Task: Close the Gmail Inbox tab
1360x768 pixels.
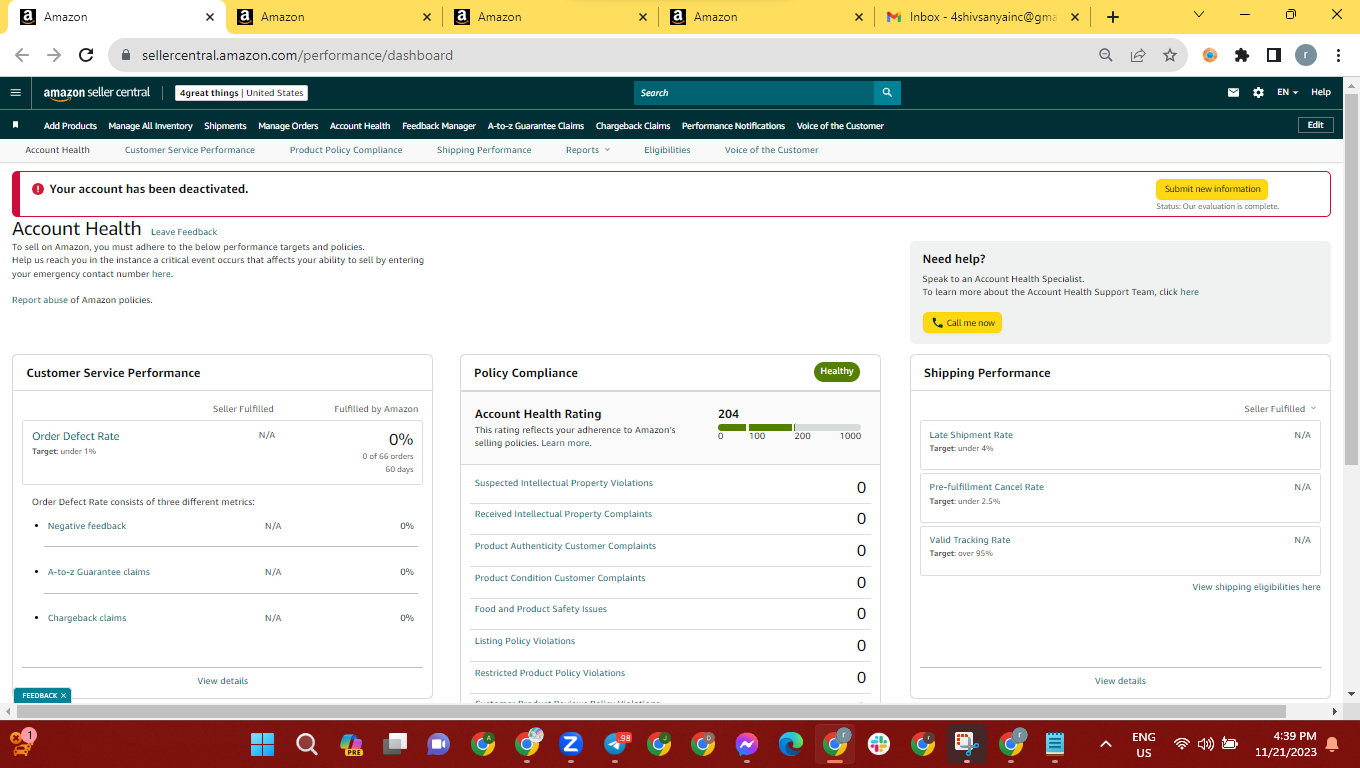Action: (x=1076, y=17)
